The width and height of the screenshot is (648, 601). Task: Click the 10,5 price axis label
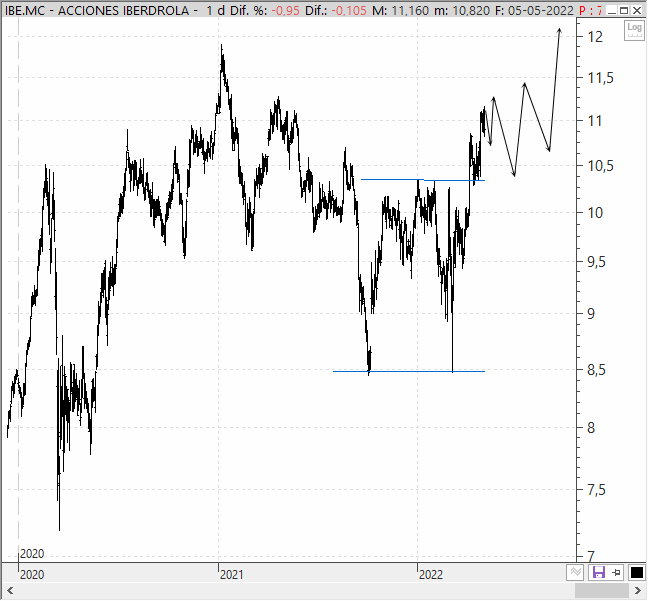click(601, 166)
